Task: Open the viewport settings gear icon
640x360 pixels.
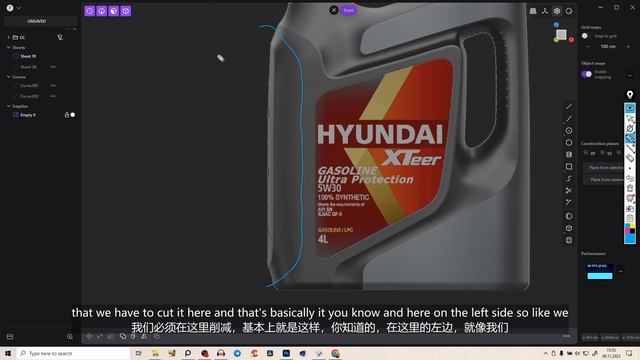Action: tap(557, 11)
